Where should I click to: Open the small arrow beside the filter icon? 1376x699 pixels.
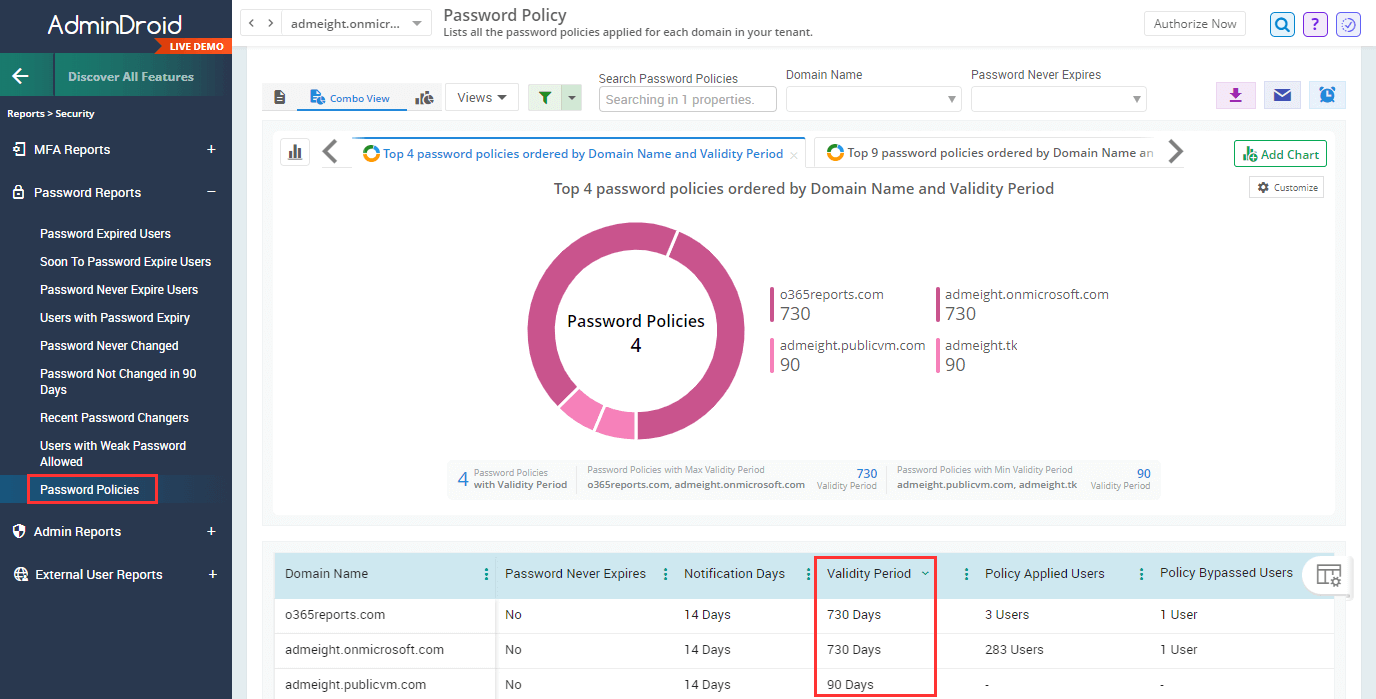pos(570,97)
